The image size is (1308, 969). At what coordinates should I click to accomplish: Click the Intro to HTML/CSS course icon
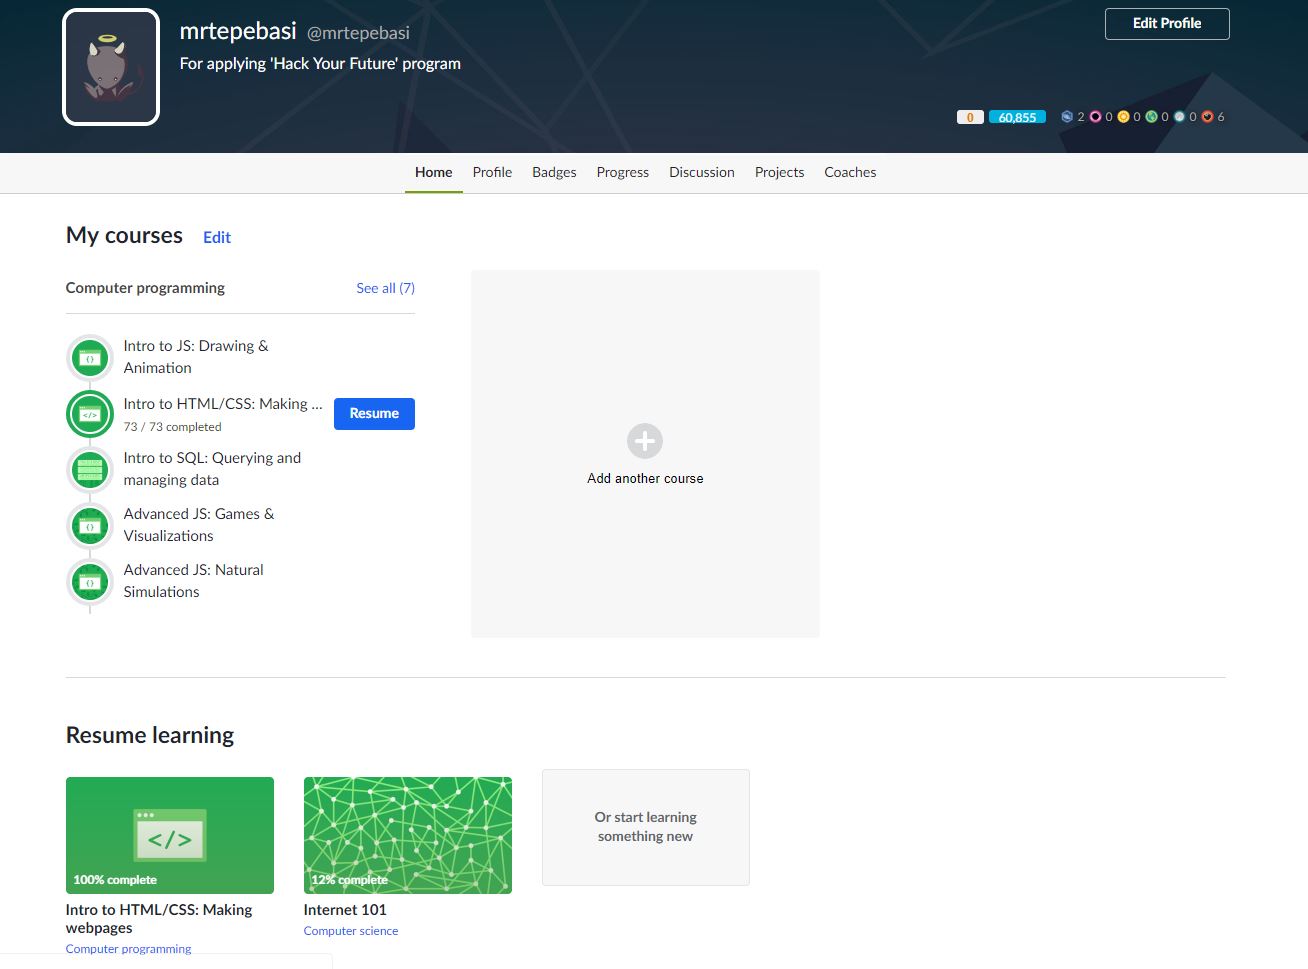pyautogui.click(x=90, y=414)
